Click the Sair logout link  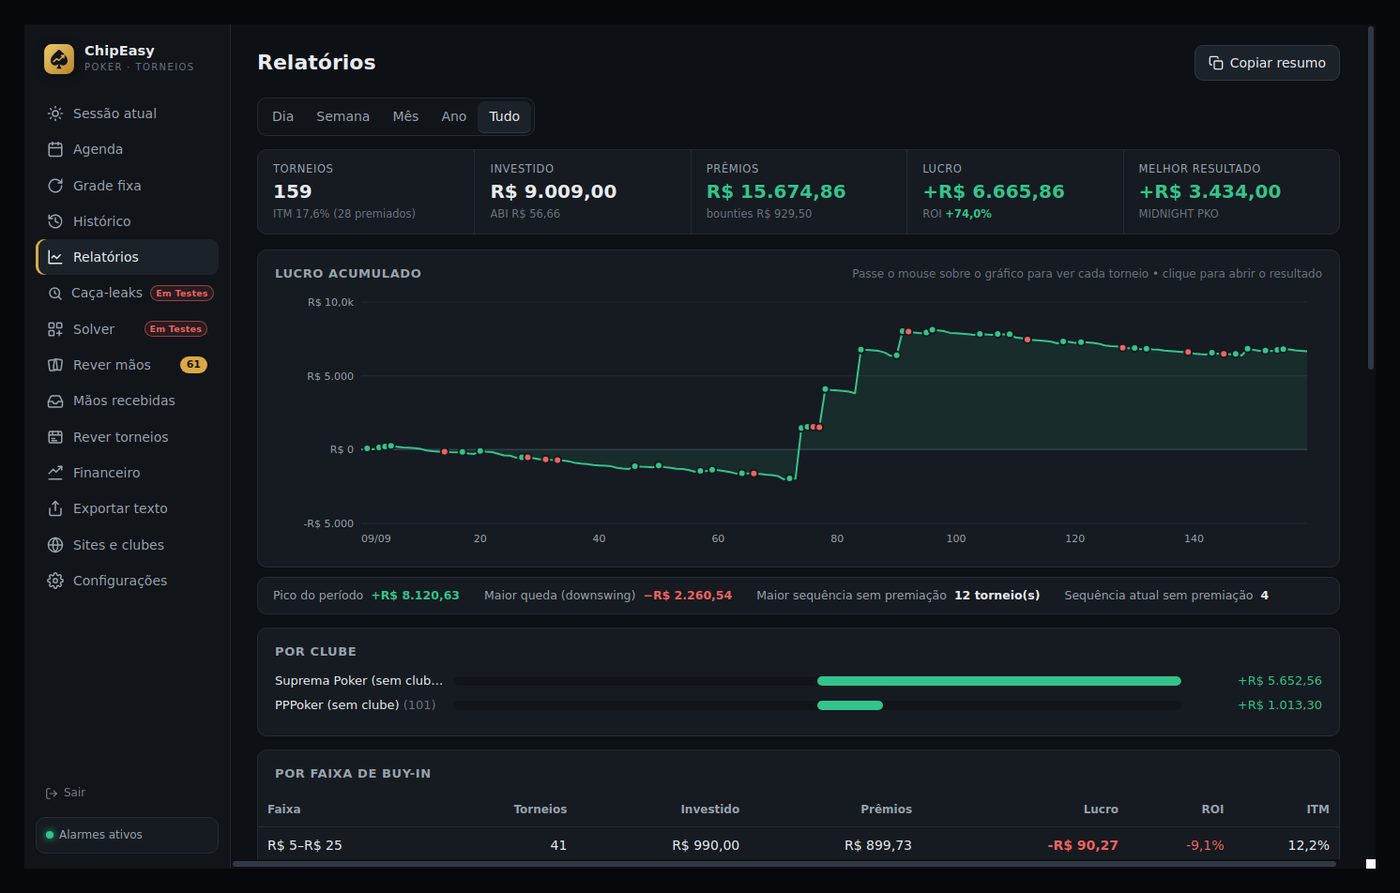[x=66, y=792]
